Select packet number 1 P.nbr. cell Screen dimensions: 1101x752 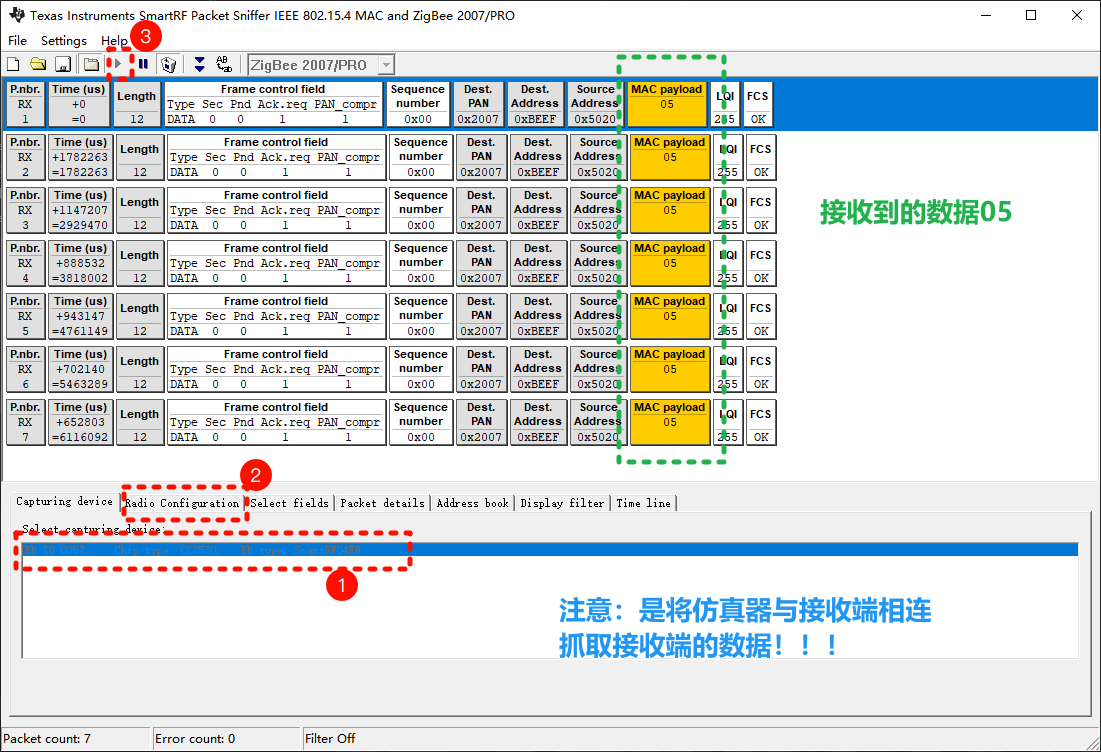25,104
